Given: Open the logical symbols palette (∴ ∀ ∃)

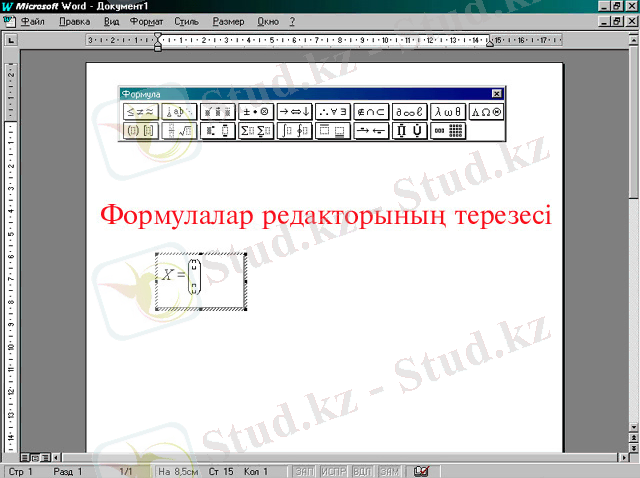Looking at the screenshot, I should pos(333,112).
